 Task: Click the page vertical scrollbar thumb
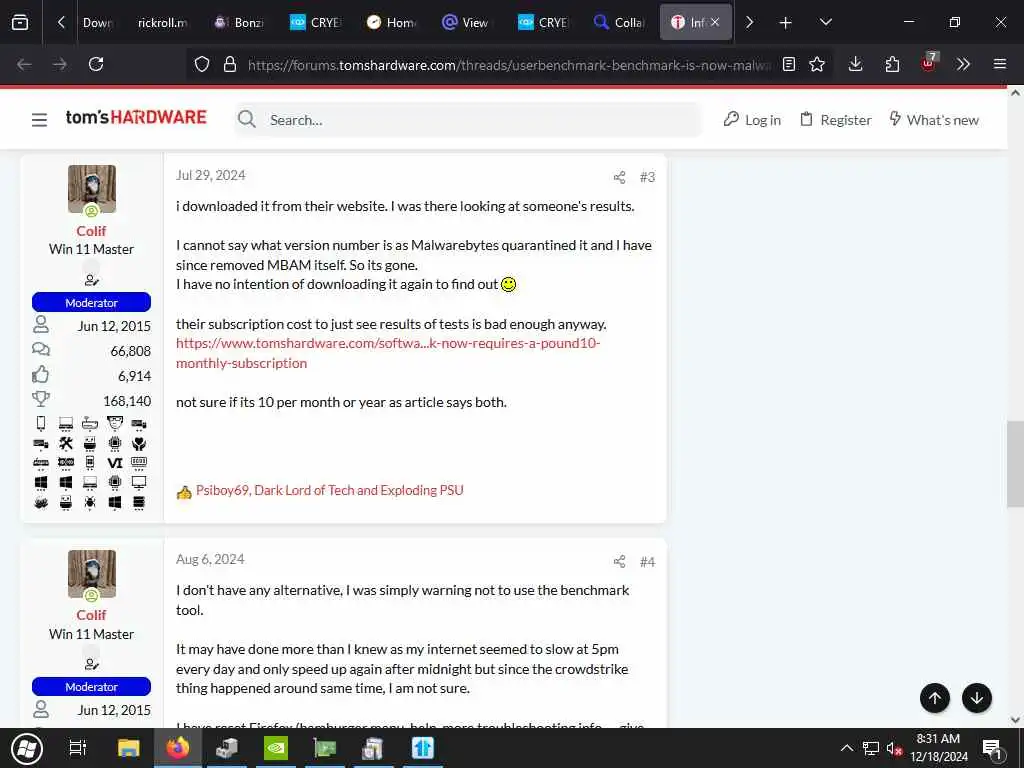click(x=1015, y=464)
